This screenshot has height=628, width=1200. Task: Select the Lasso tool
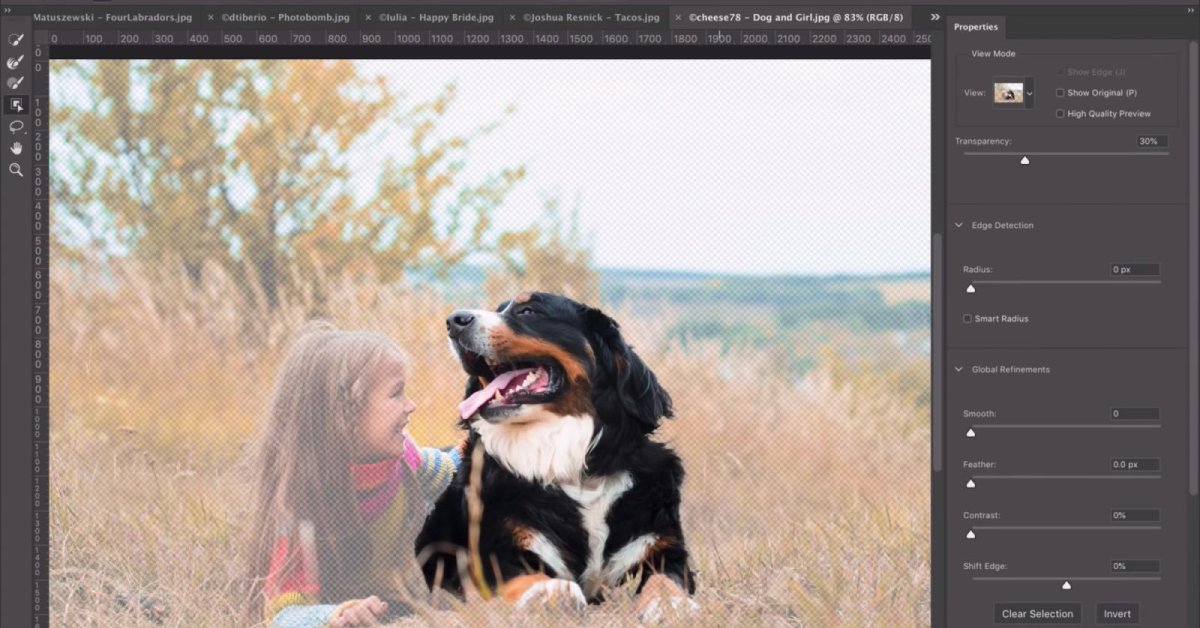pos(16,127)
